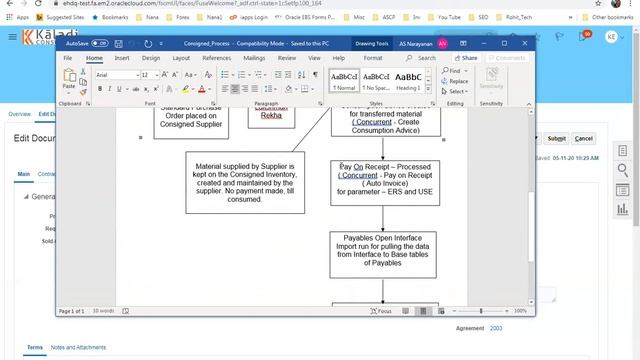
Task: Open the Select dropdown in Editing
Action: [x=455, y=91]
